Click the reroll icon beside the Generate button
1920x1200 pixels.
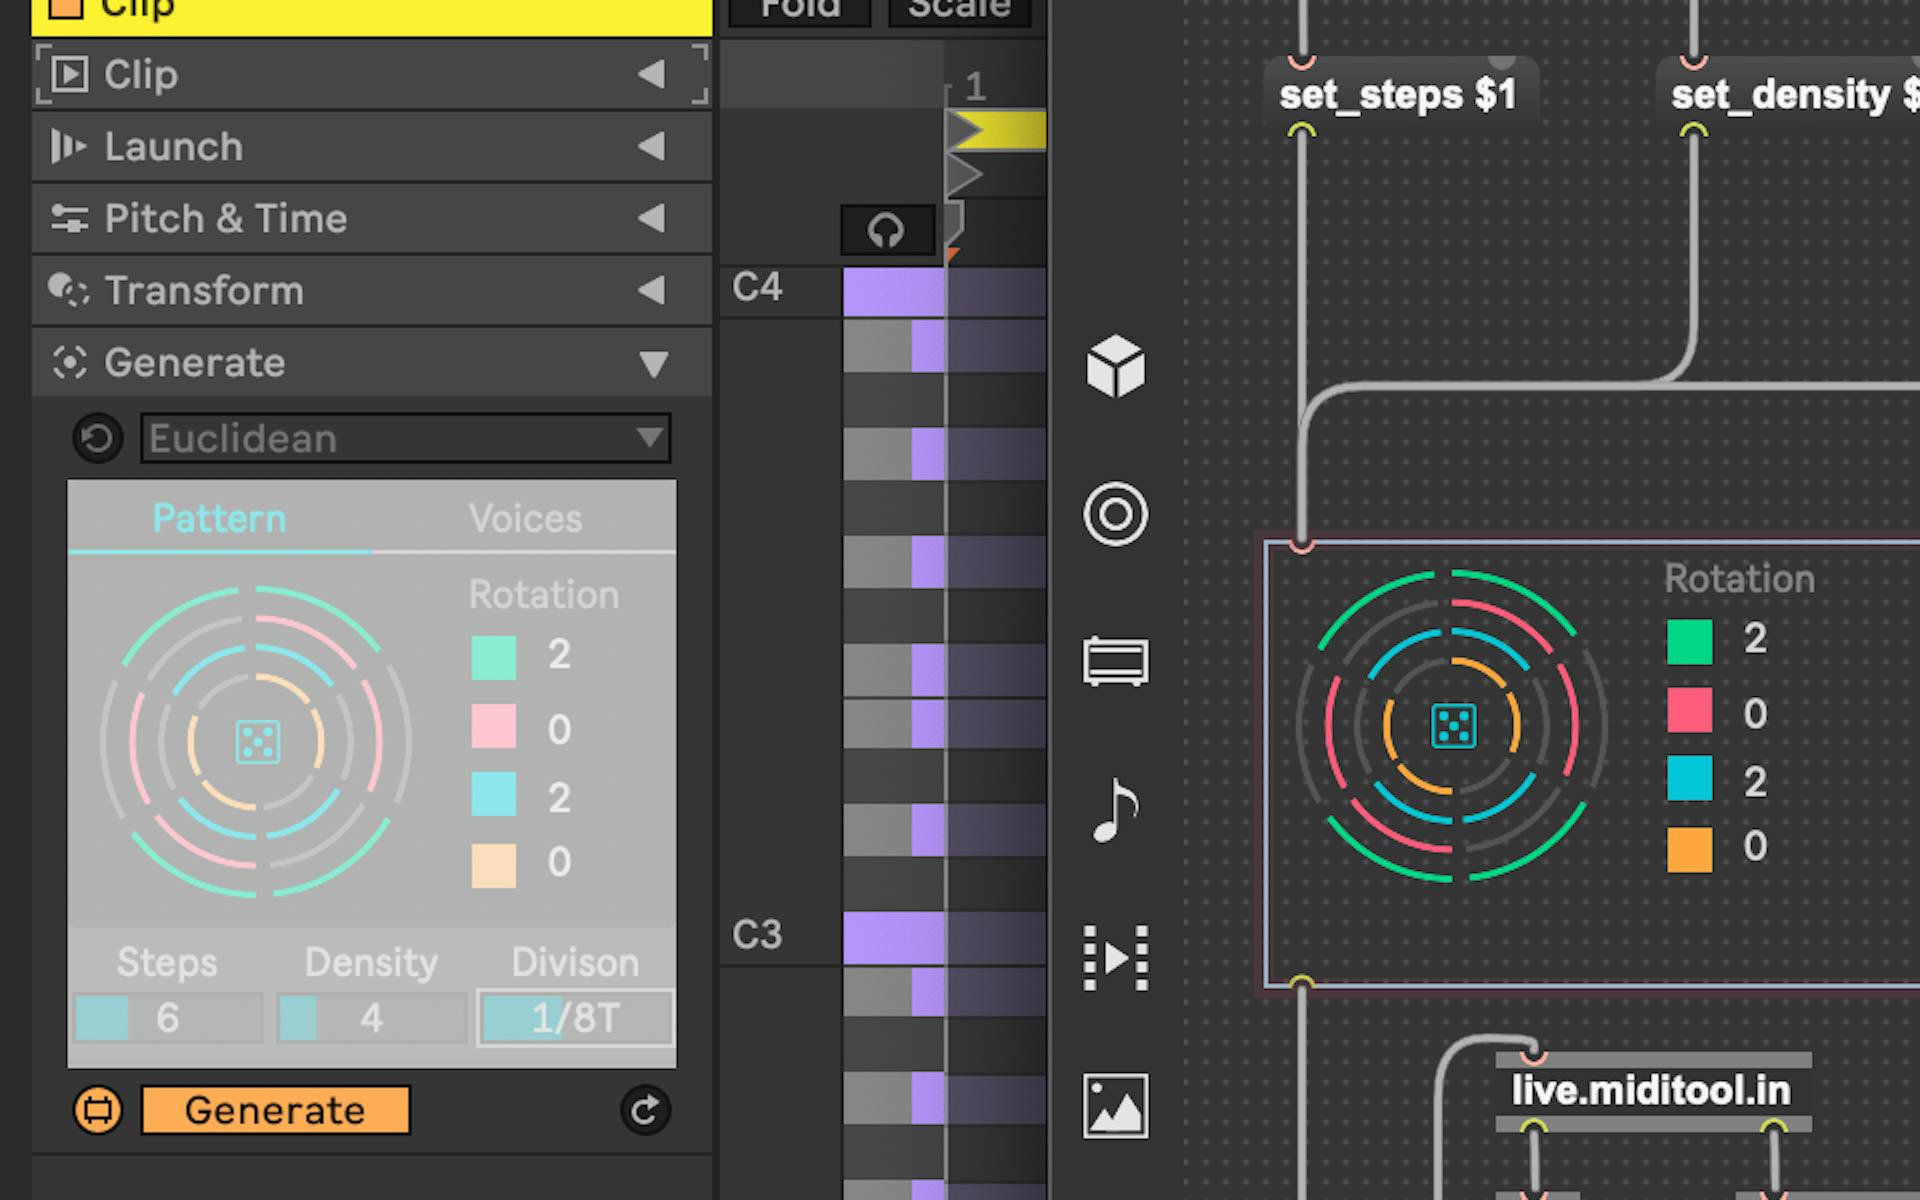(645, 1110)
